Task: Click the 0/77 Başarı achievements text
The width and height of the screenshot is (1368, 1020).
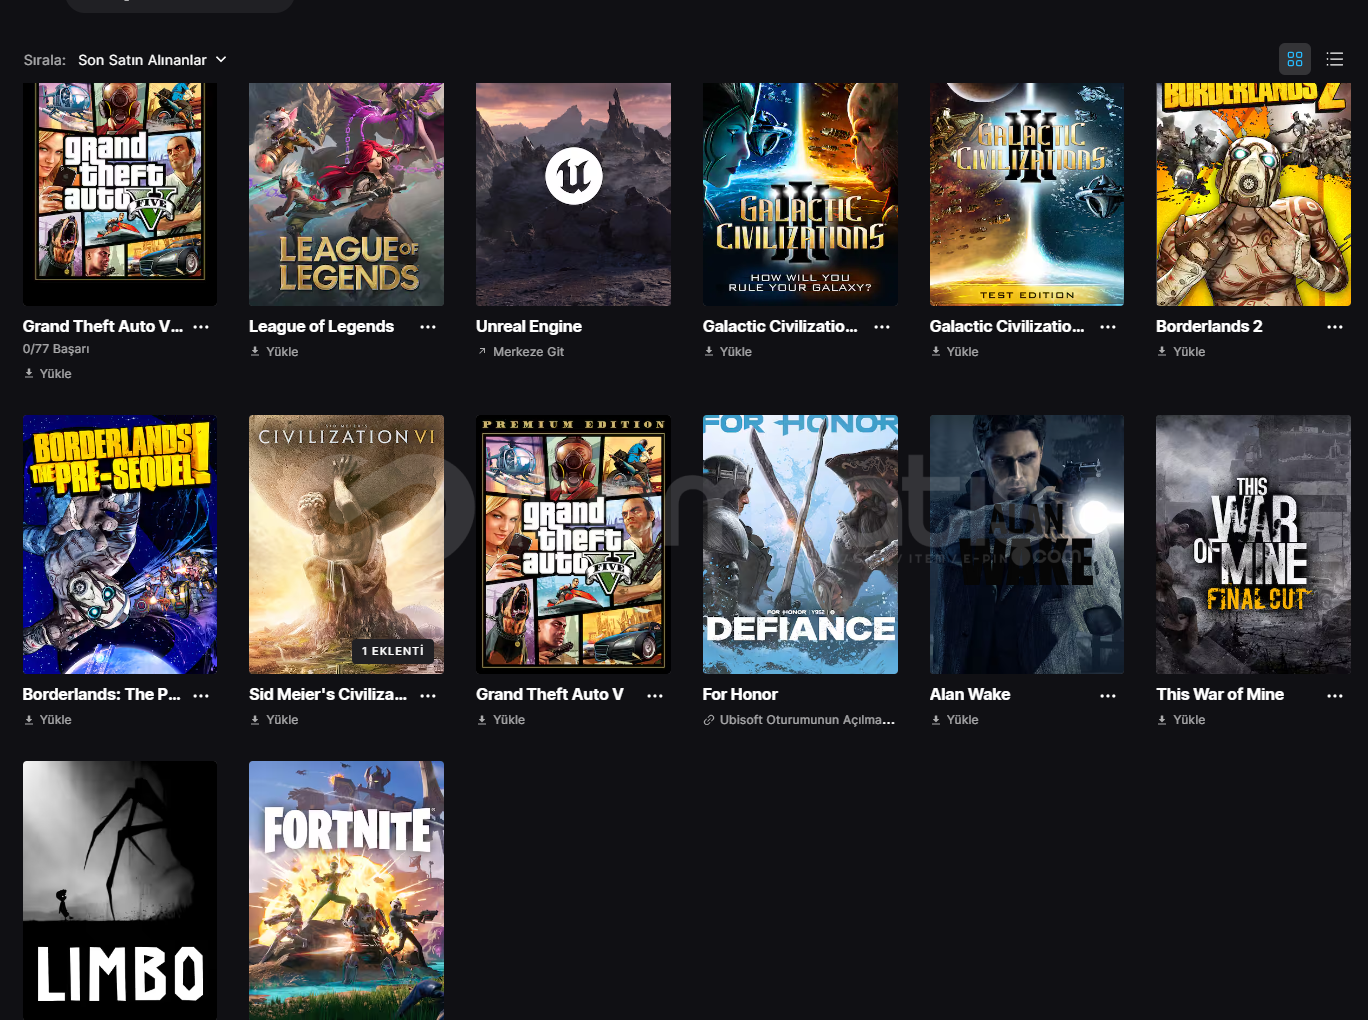Action: point(56,349)
